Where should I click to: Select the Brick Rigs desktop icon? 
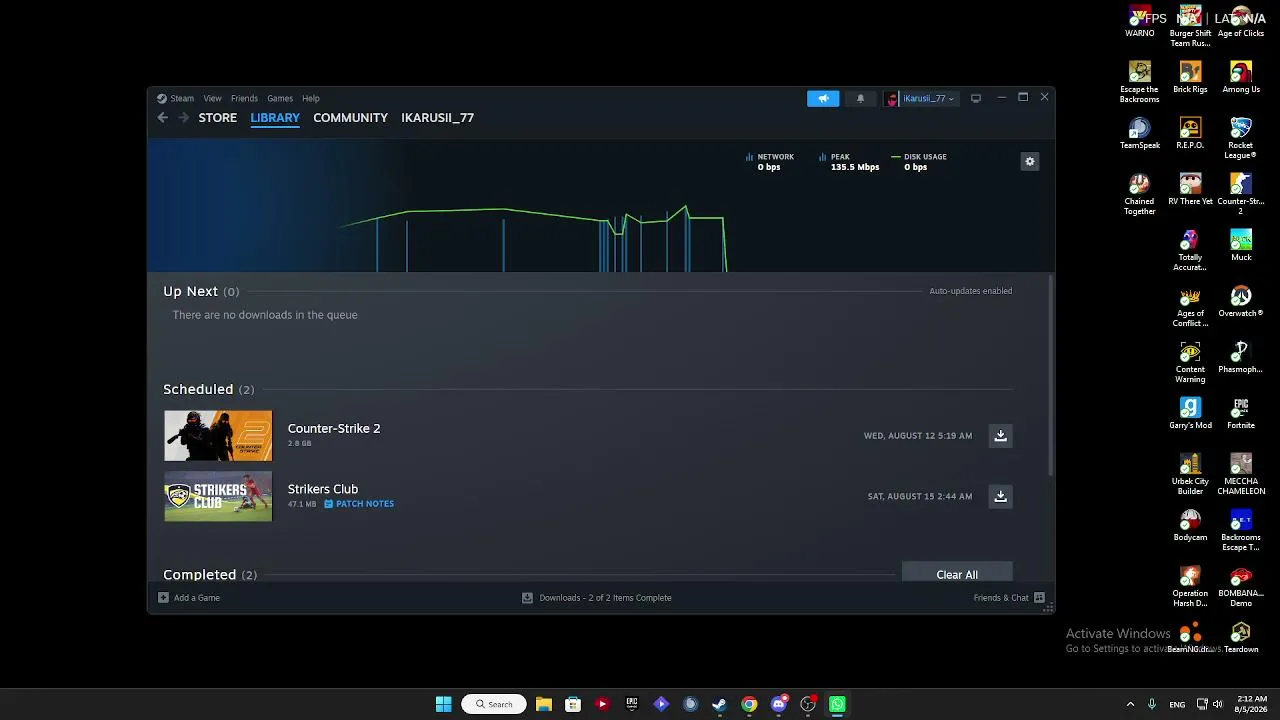(x=1190, y=77)
